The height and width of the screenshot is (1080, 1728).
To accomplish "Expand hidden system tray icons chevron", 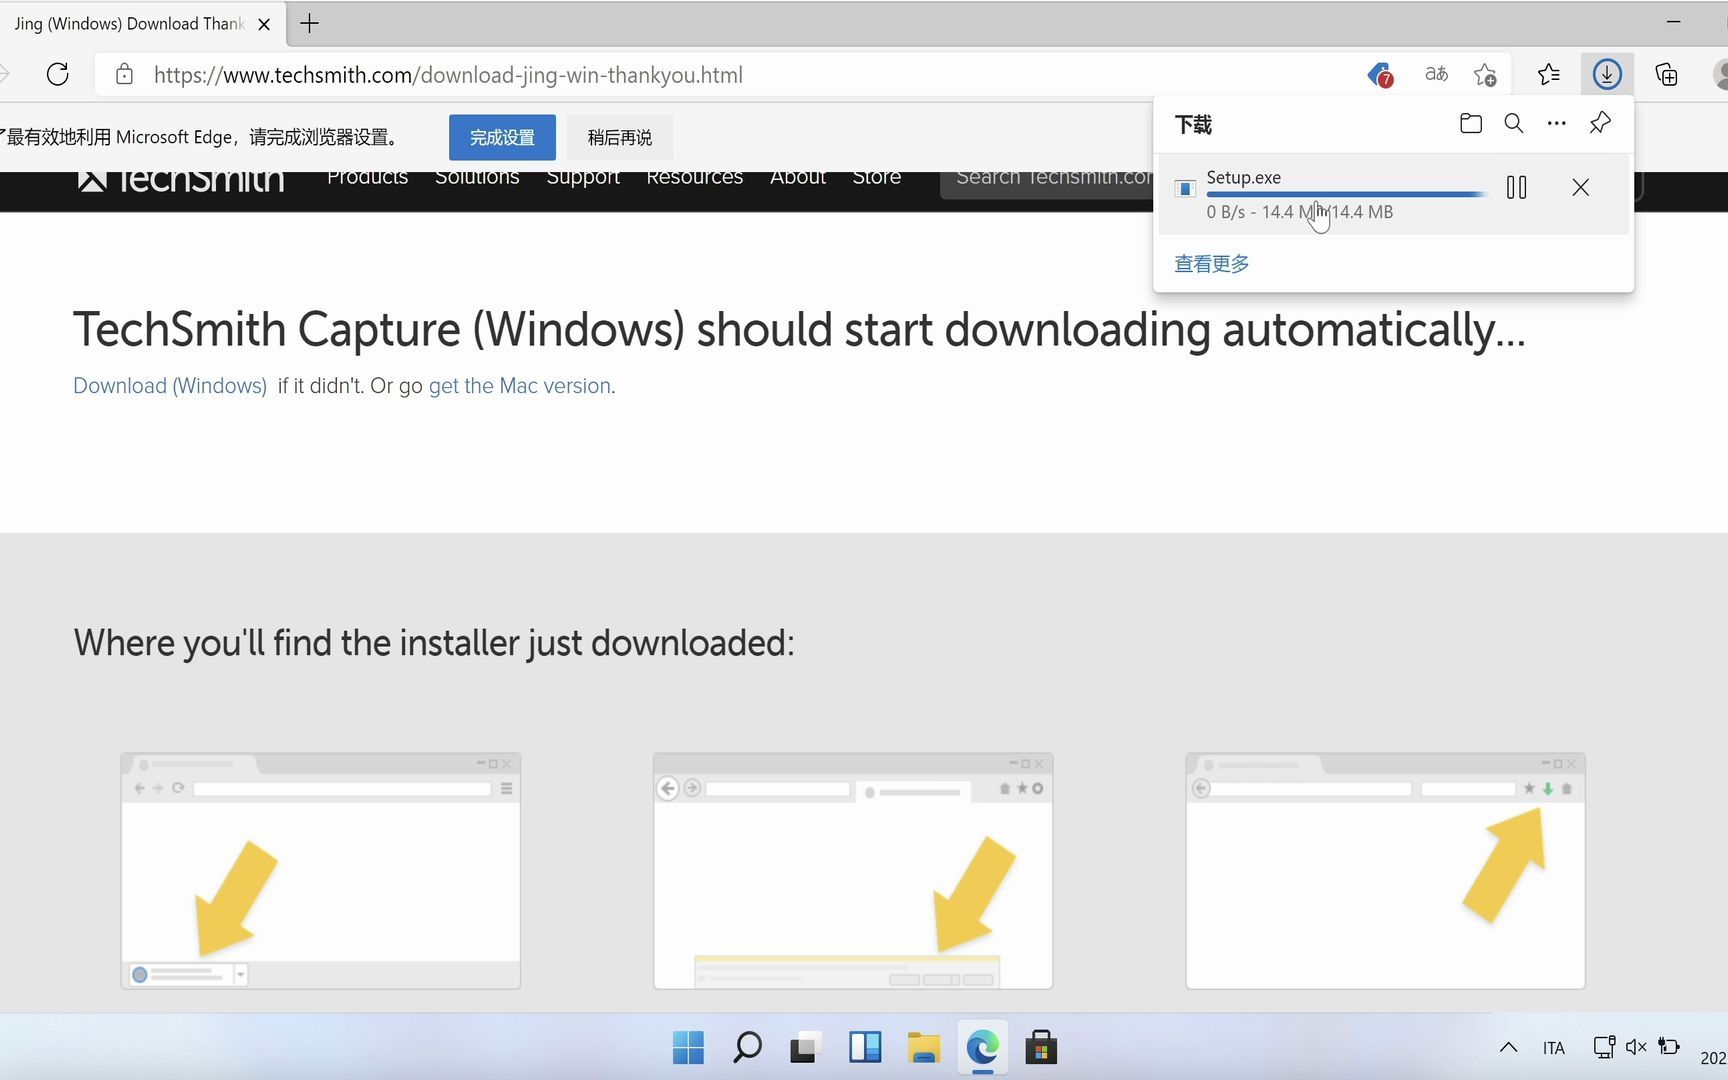I will (1508, 1047).
